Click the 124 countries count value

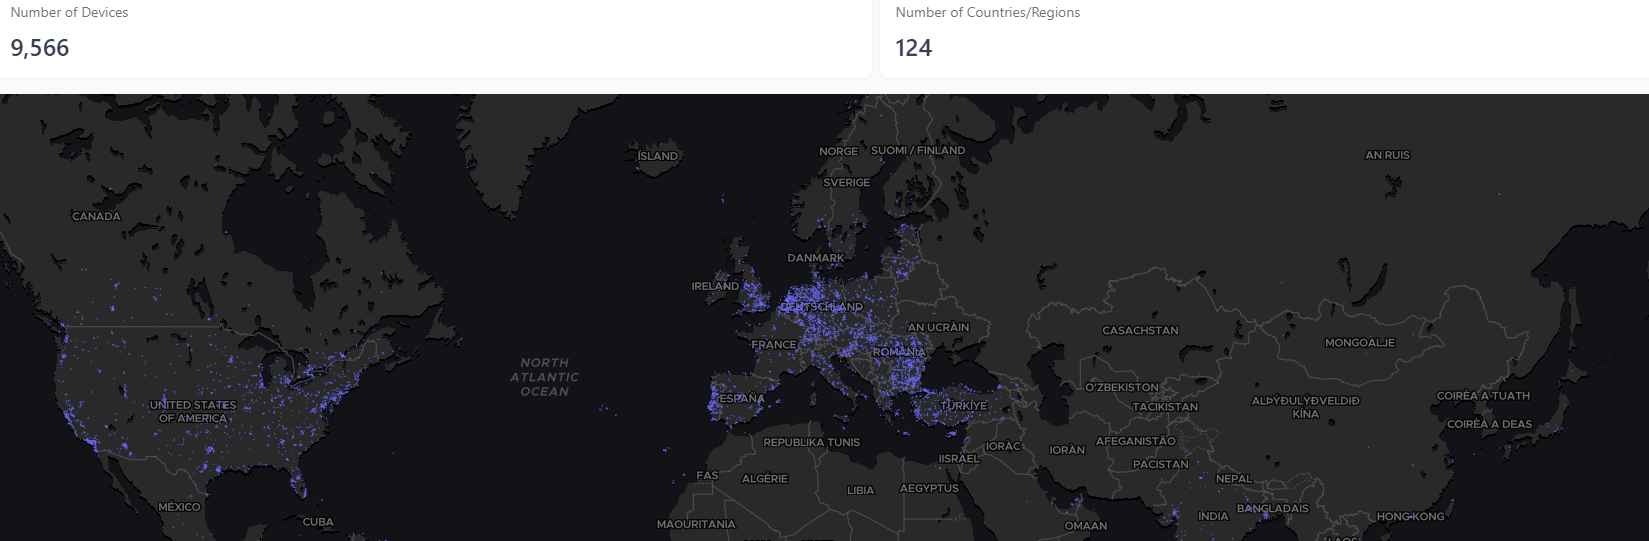(913, 48)
